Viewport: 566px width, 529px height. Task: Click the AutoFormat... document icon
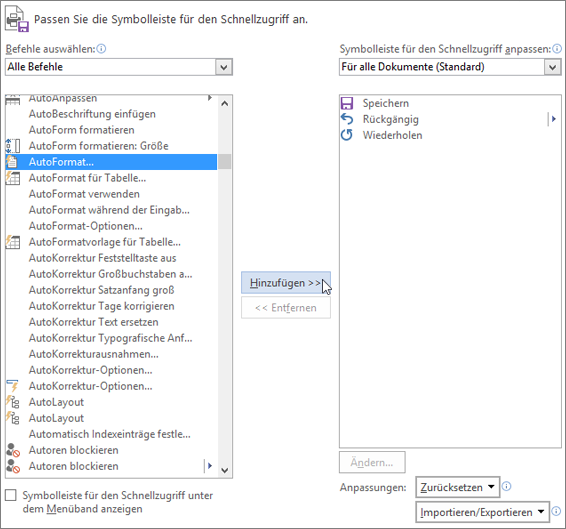pos(13,162)
